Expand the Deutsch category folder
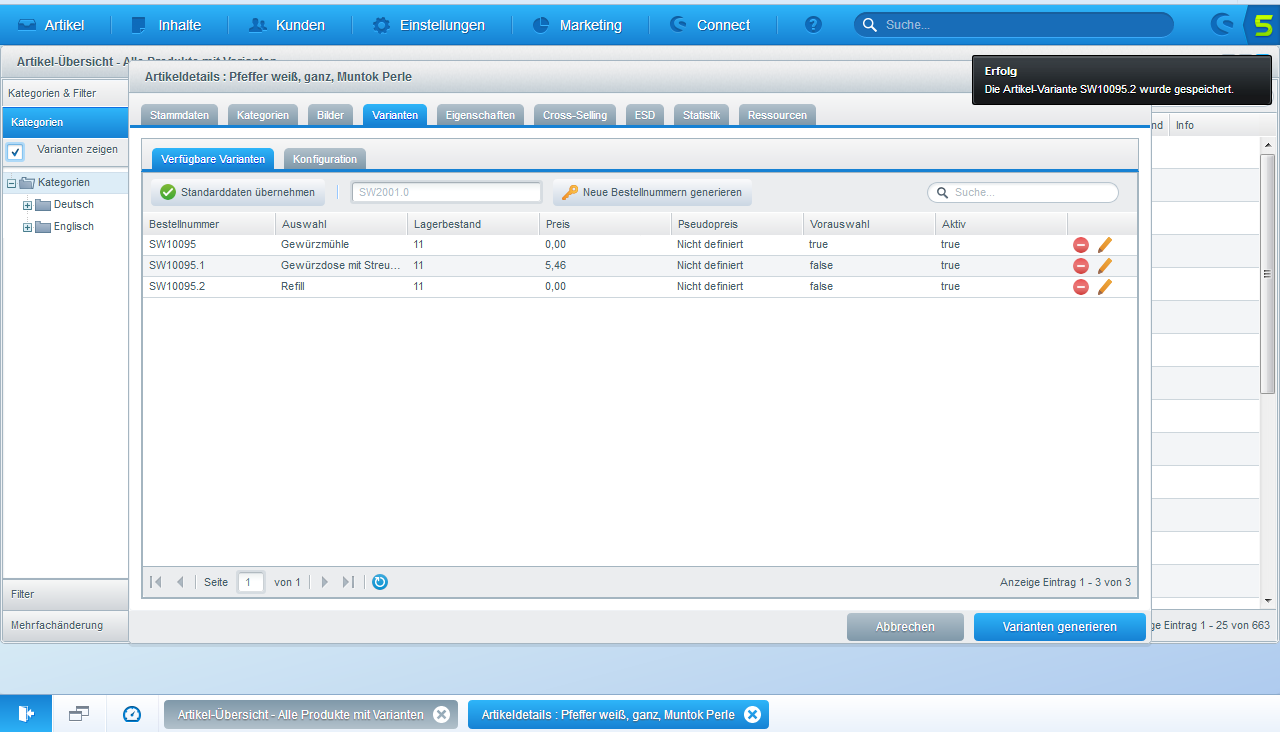This screenshot has width=1280, height=732. click(28, 205)
